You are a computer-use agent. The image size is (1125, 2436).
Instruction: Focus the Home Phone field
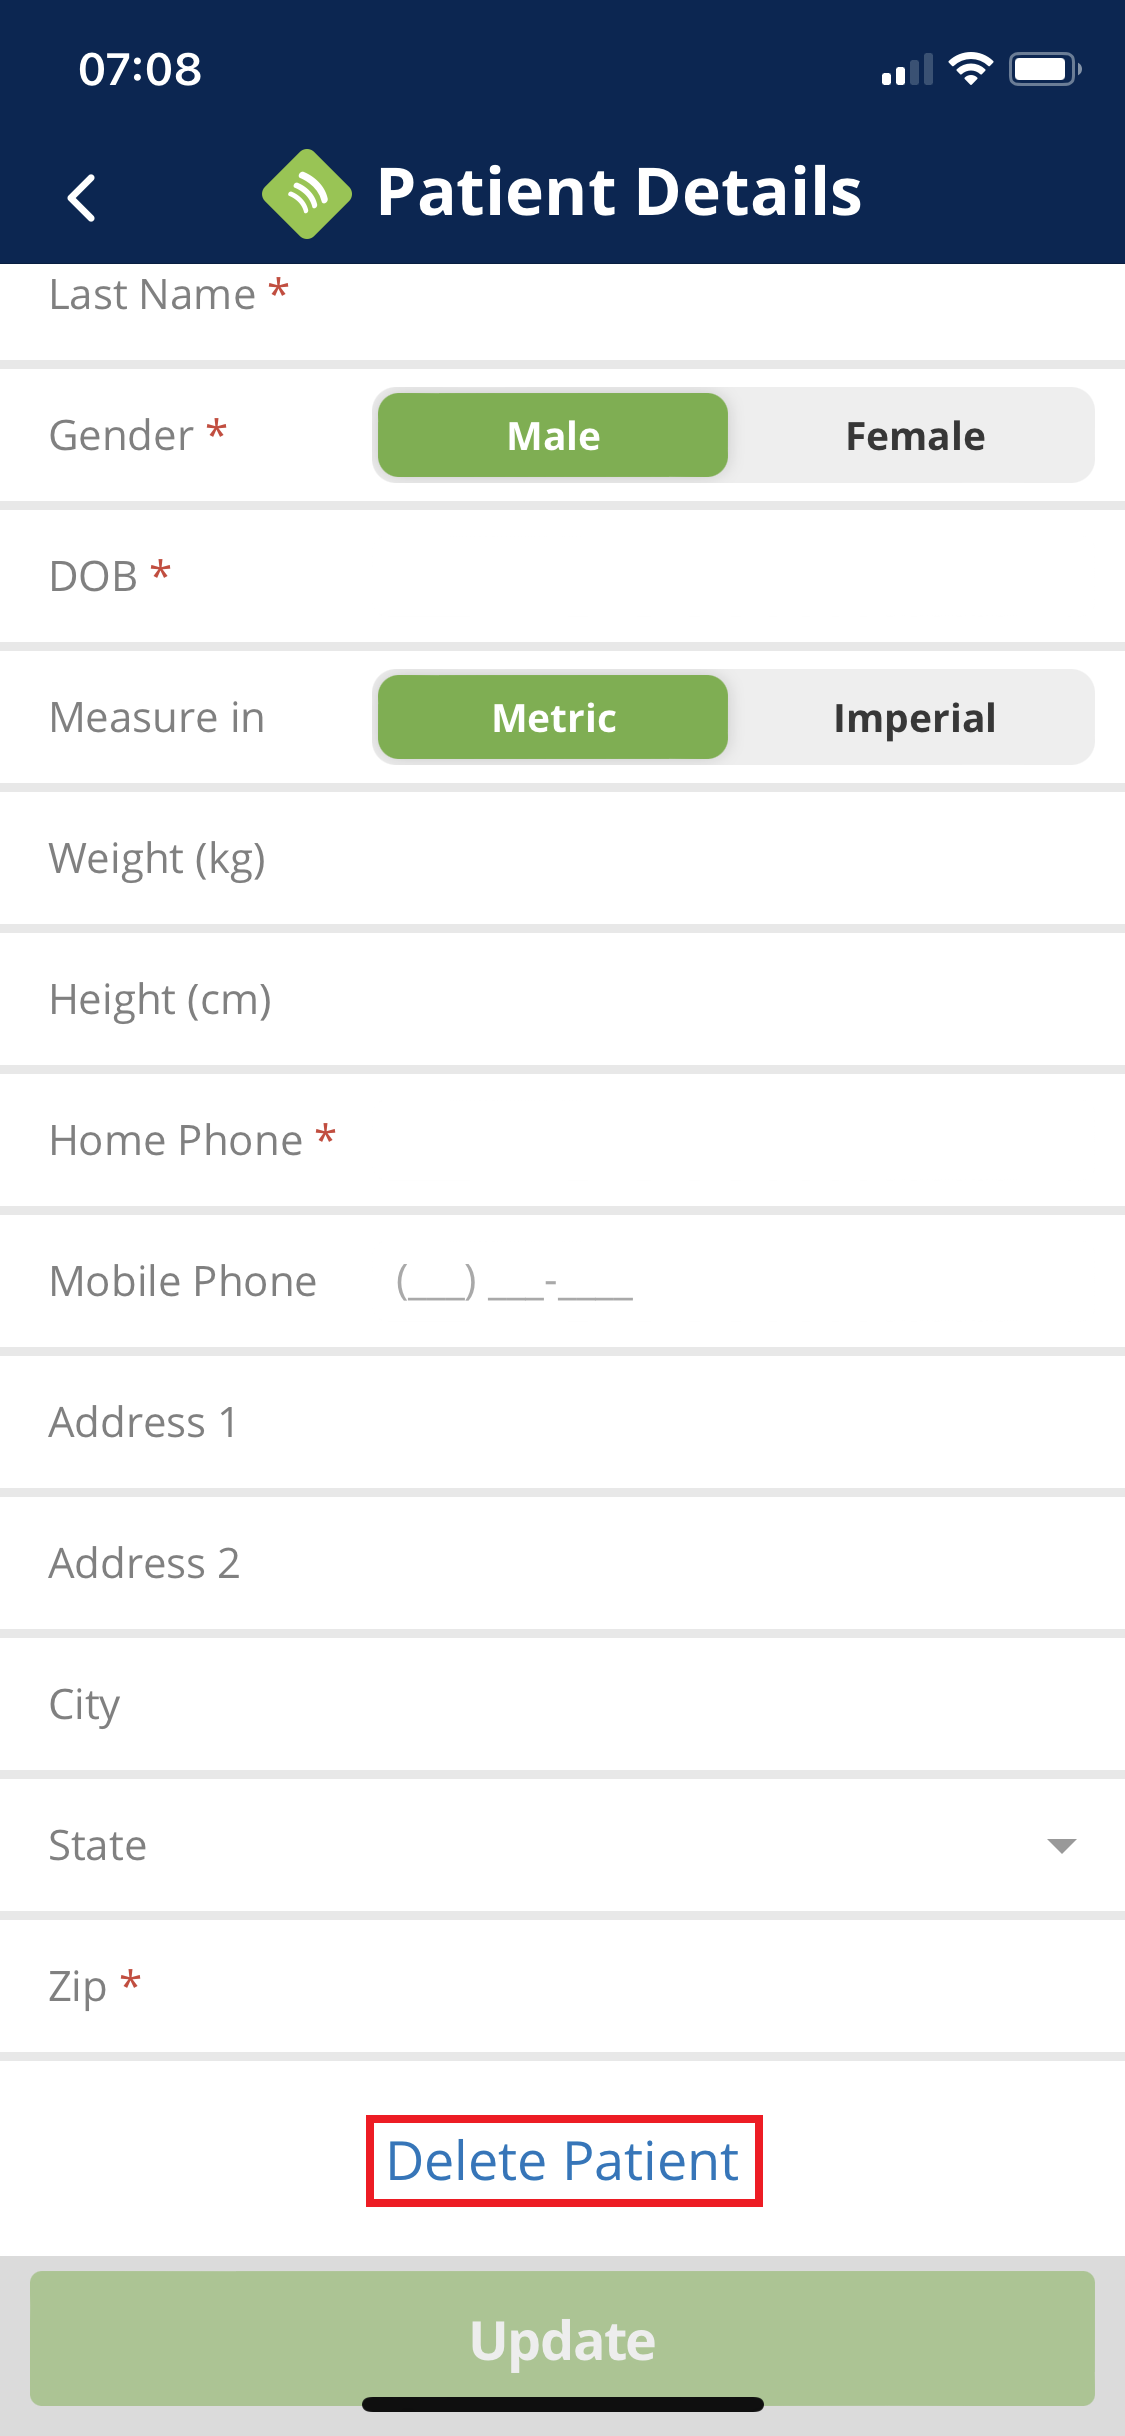[700, 1141]
